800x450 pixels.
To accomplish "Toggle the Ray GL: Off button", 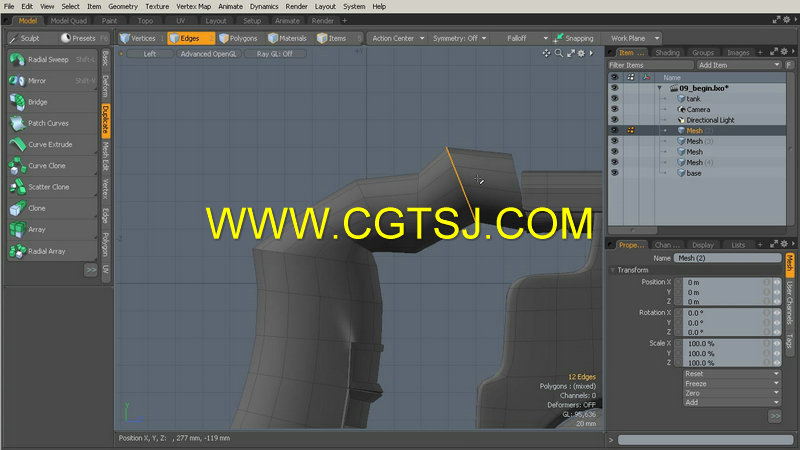I will pyautogui.click(x=274, y=54).
